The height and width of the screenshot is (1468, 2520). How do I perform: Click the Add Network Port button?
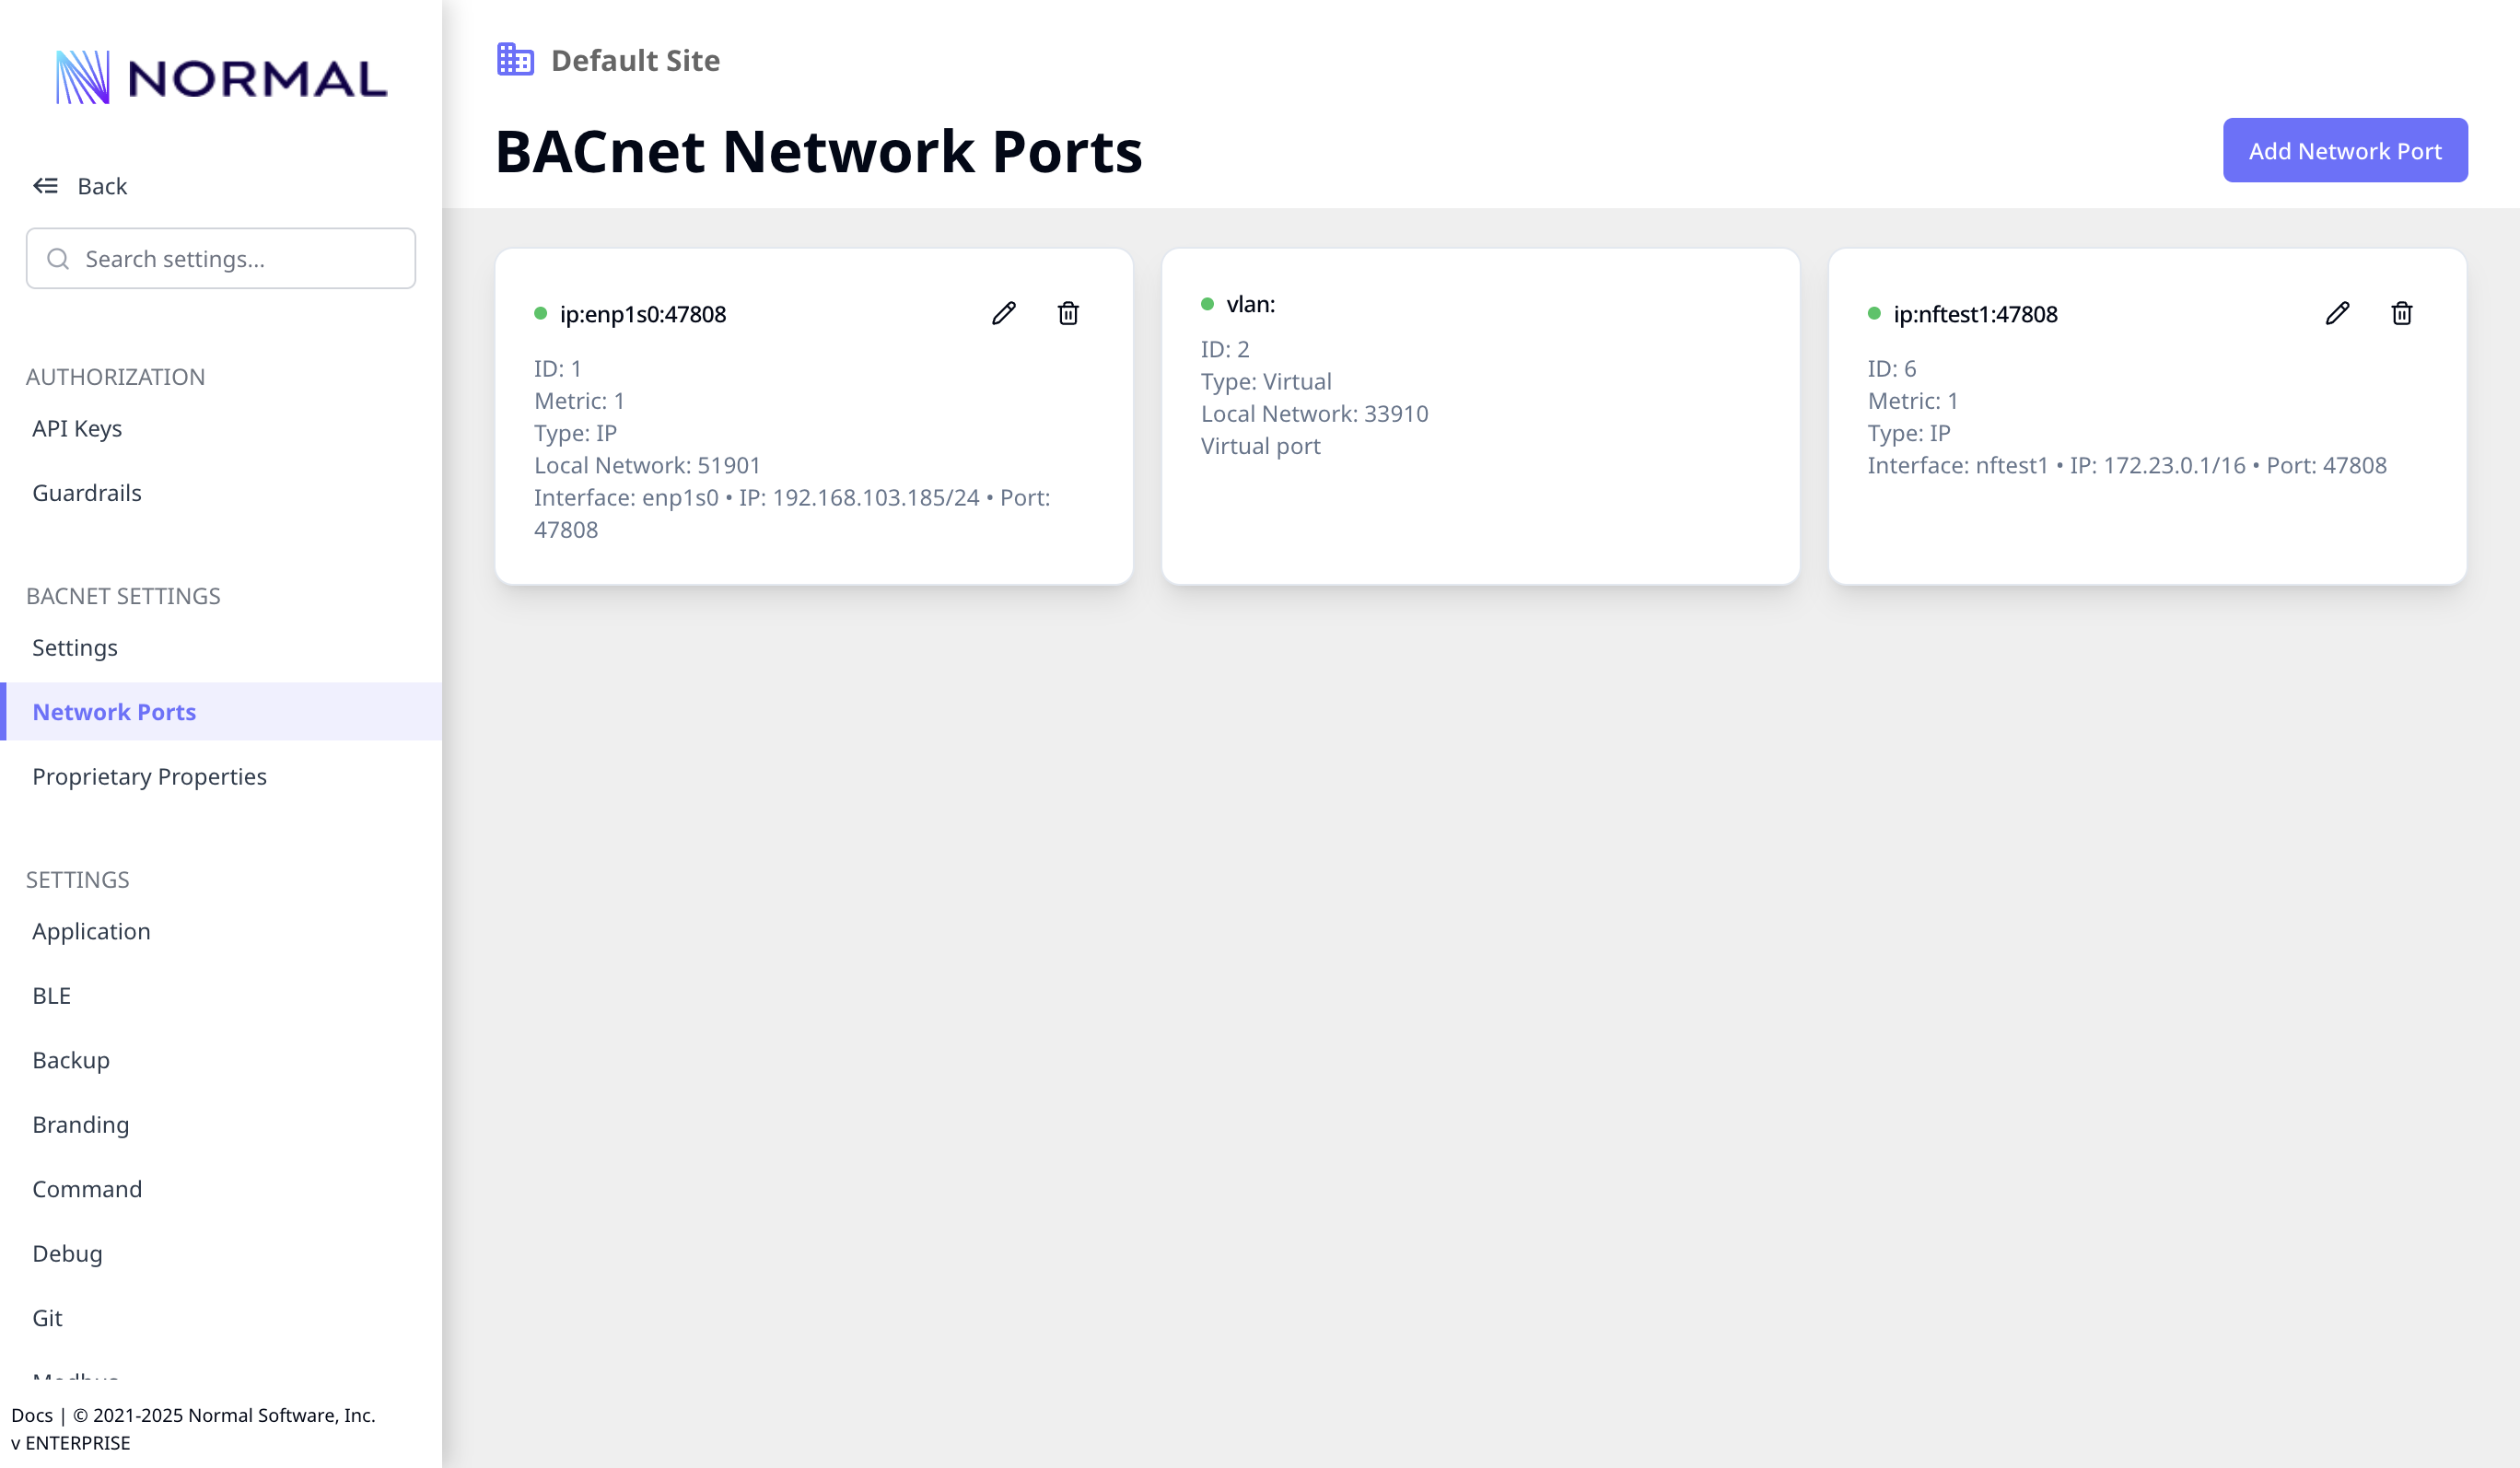2344,151
